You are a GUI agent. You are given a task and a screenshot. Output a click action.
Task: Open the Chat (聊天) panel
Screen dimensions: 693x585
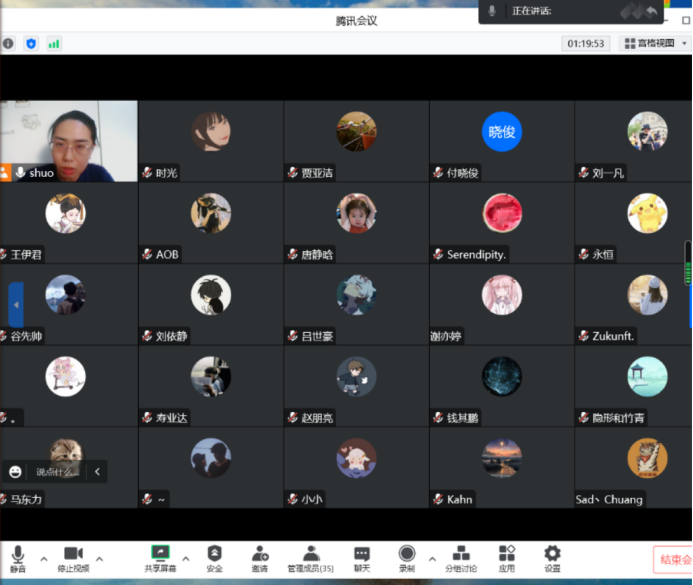click(361, 557)
